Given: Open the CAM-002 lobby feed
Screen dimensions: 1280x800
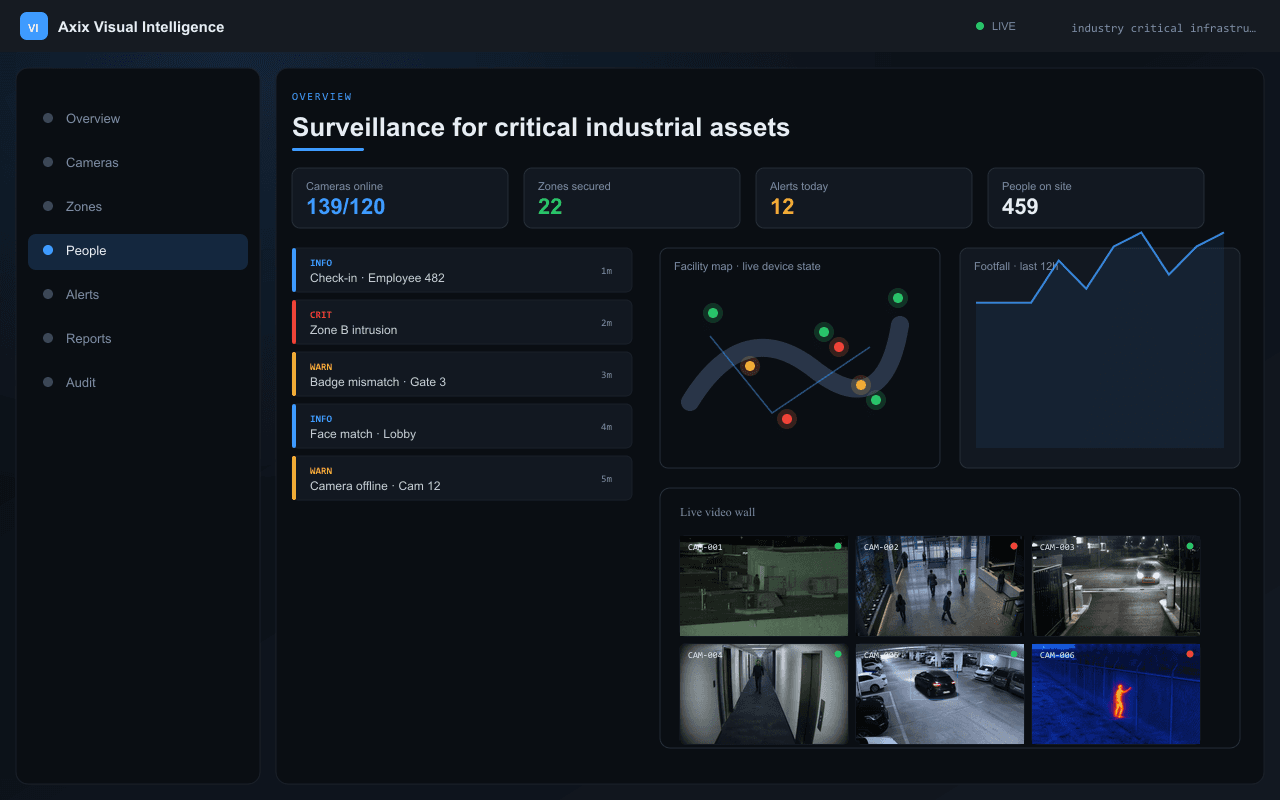Looking at the screenshot, I should pos(940,586).
